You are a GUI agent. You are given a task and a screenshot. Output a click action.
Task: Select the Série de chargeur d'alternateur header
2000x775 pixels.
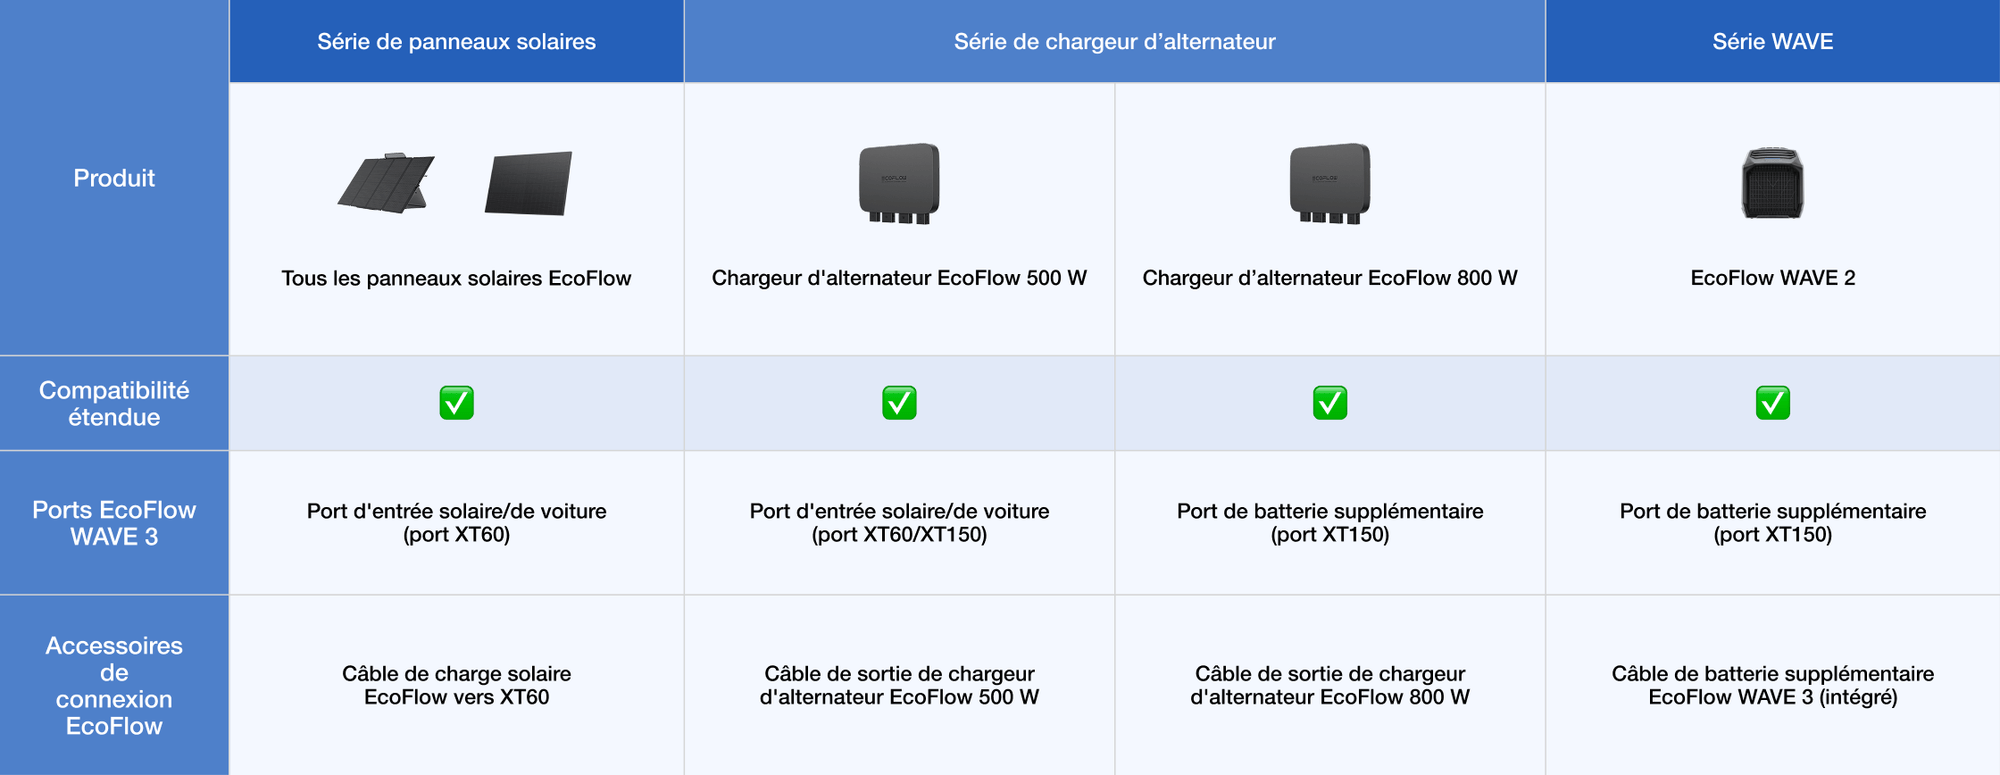(1114, 42)
